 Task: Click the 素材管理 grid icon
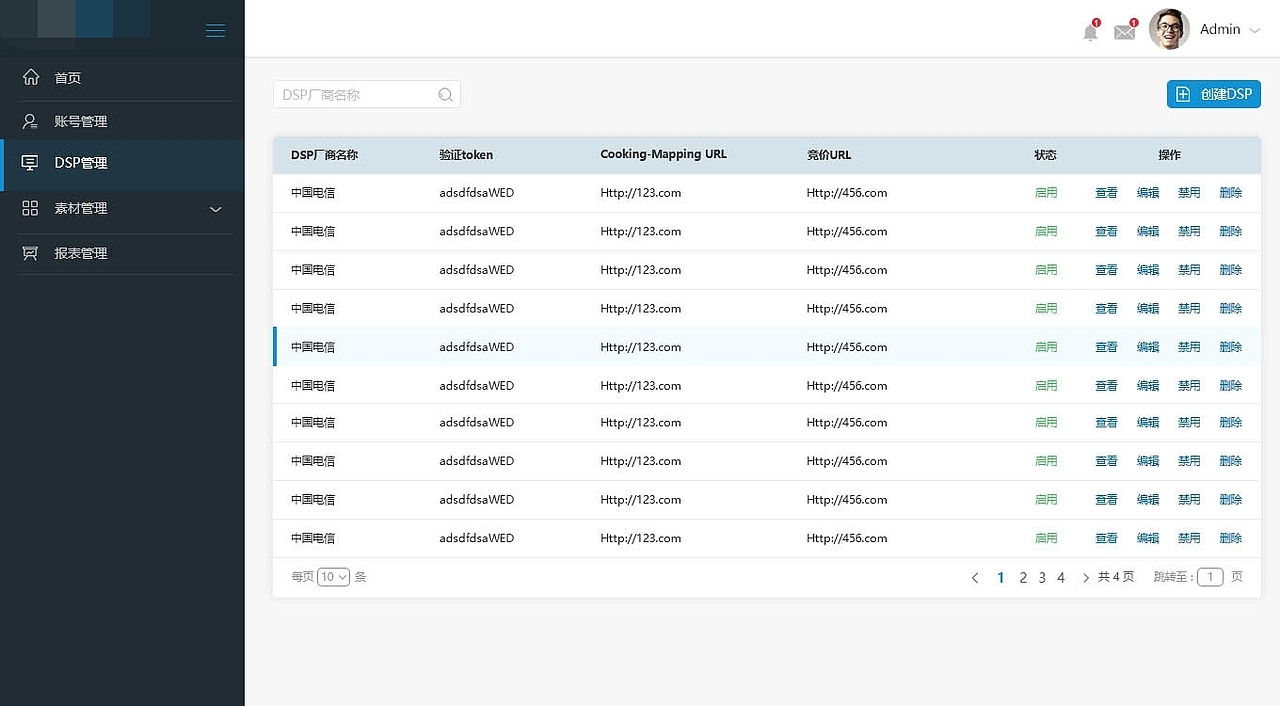click(31, 208)
